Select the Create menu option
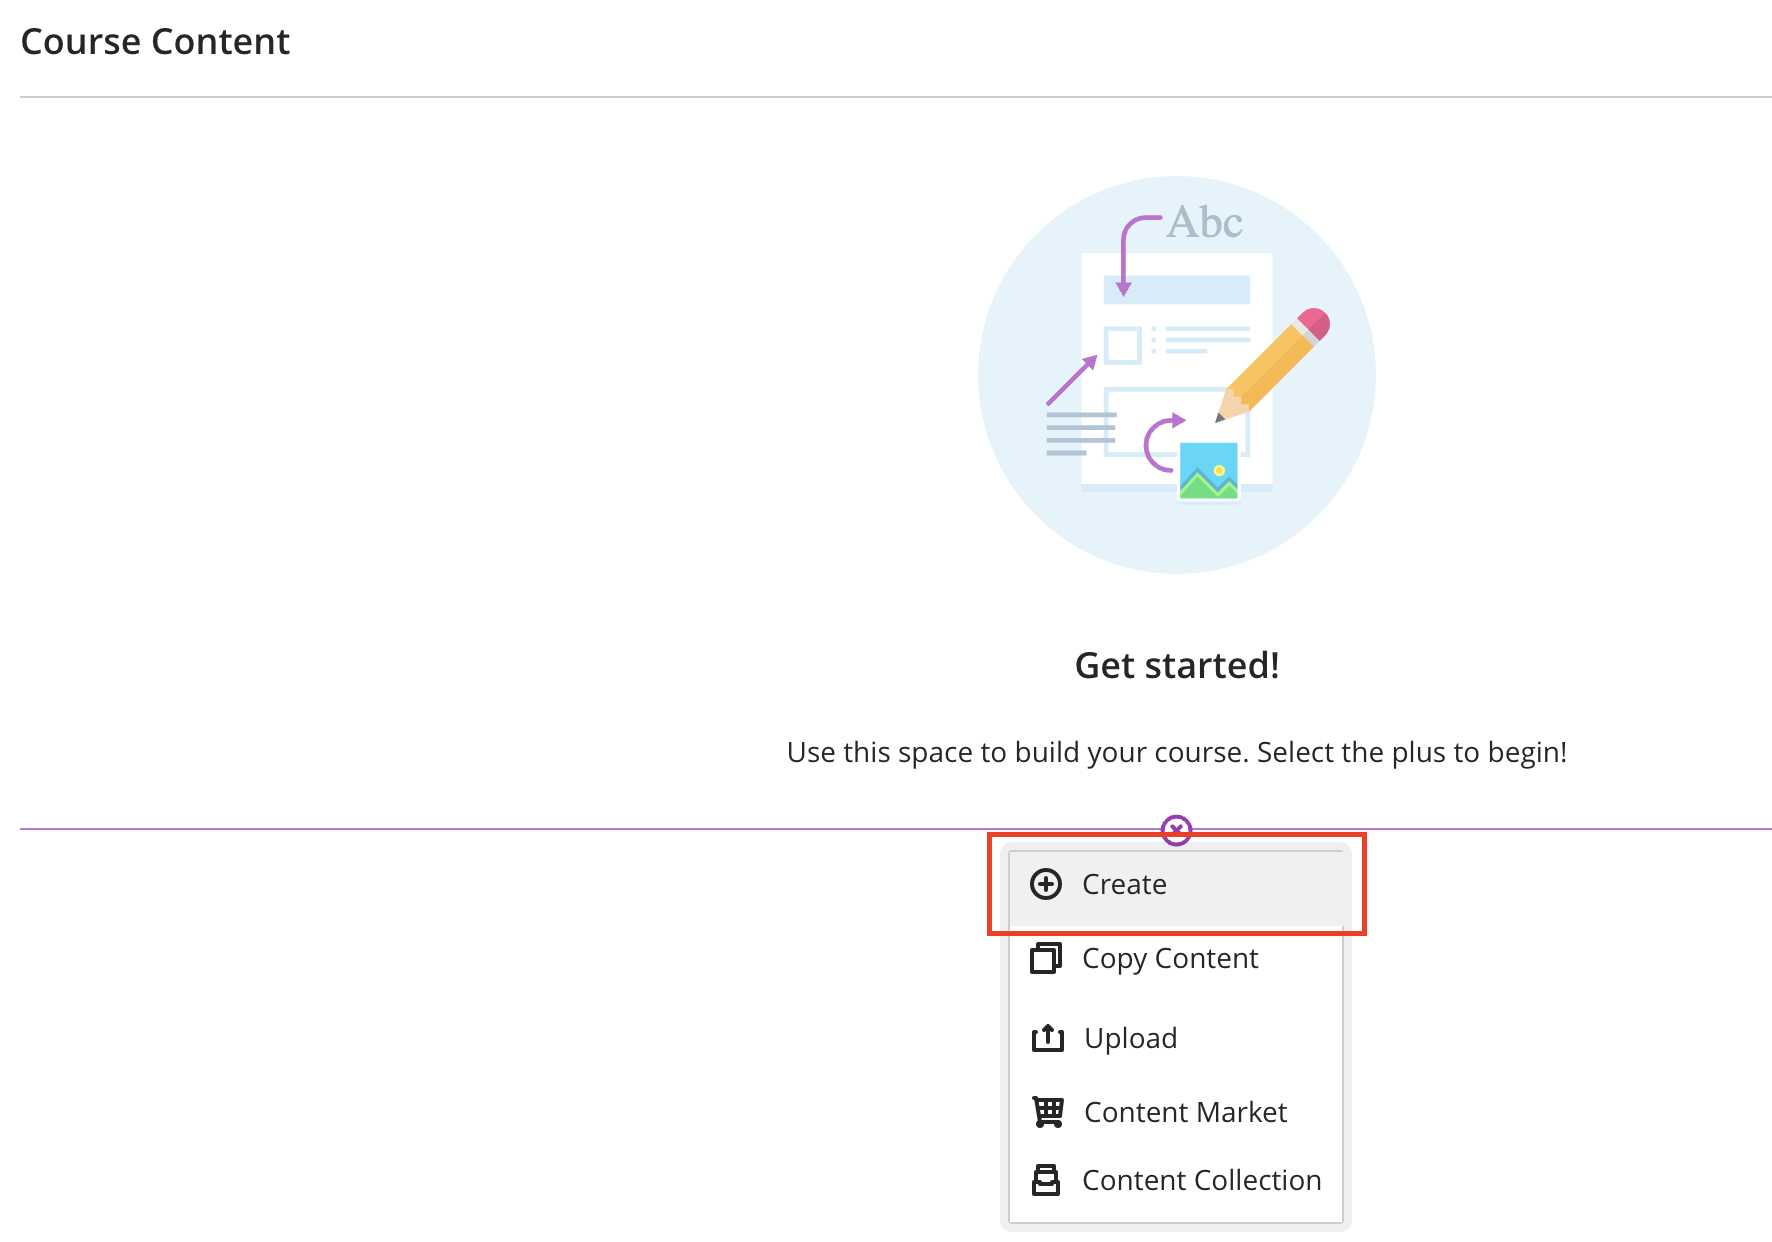This screenshot has height=1242, width=1772. tap(1124, 884)
